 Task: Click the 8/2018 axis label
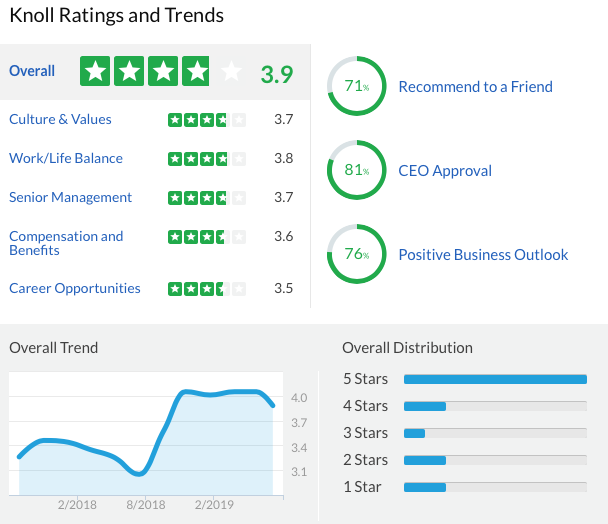pyautogui.click(x=146, y=505)
